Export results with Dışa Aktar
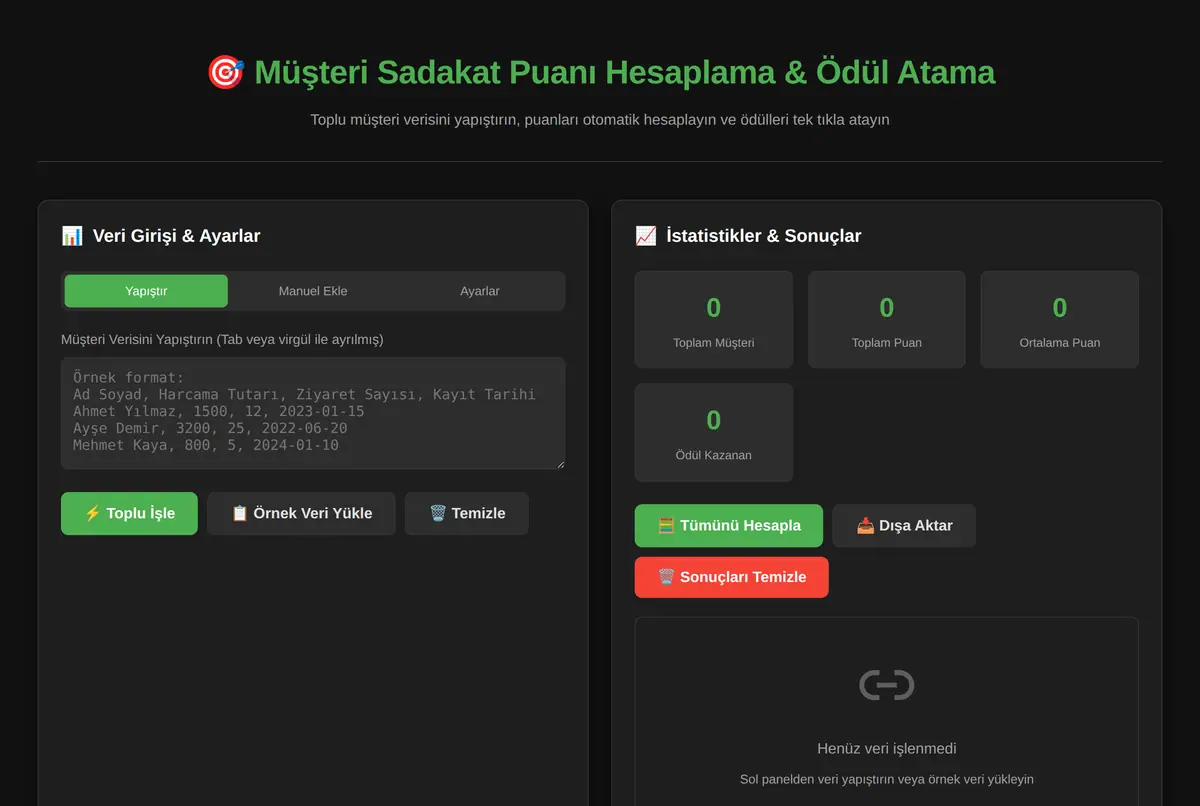The image size is (1200, 806). pyautogui.click(x=904, y=525)
